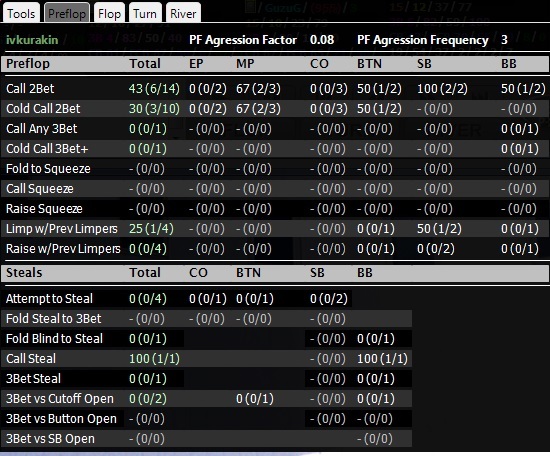
Task: Select the Attempt to Steal row
Action: point(176,299)
